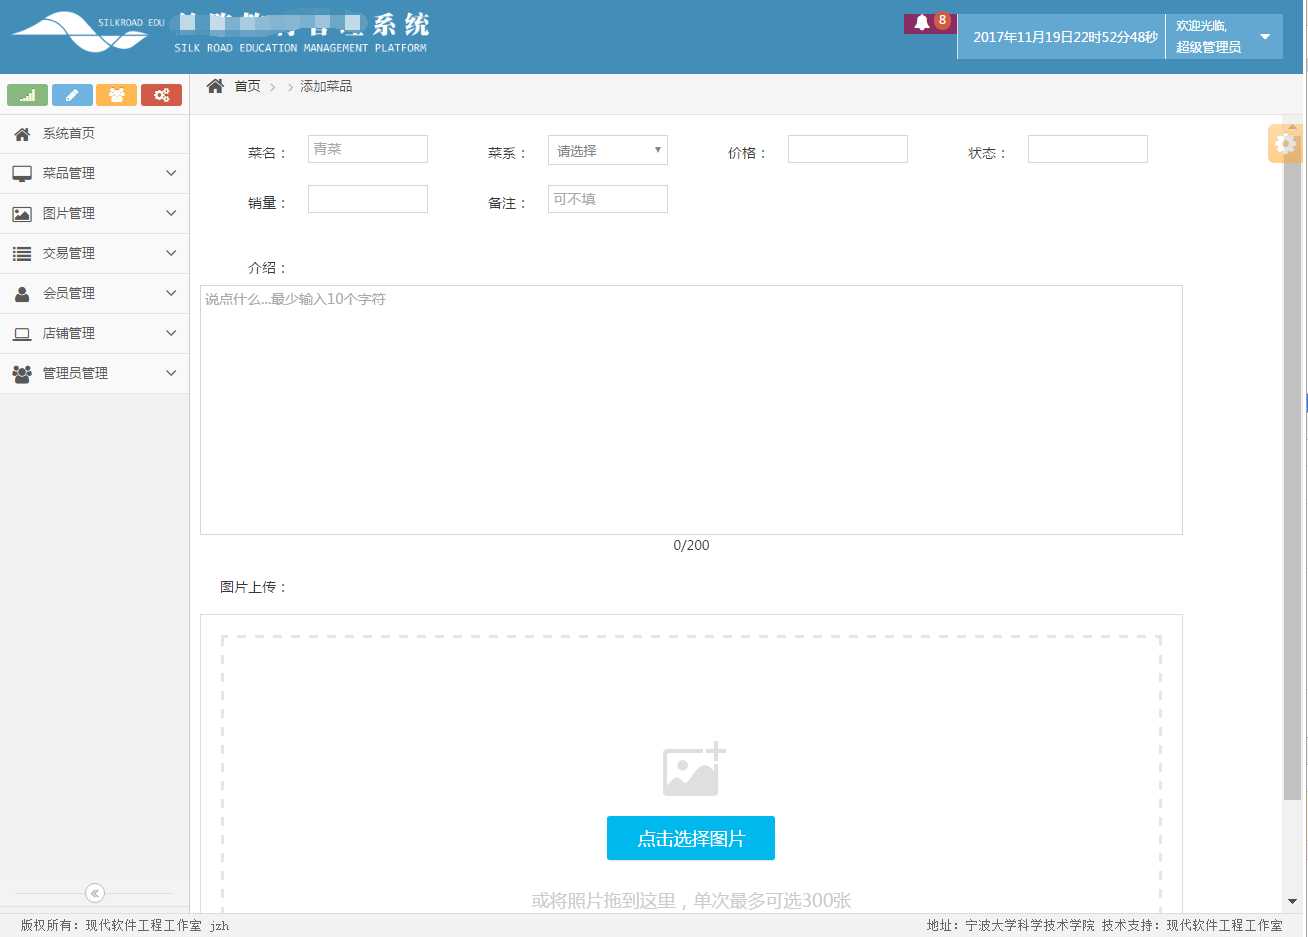This screenshot has width=1308, height=937.
Task: Click the green chart shortcut button
Action: pyautogui.click(x=28, y=95)
